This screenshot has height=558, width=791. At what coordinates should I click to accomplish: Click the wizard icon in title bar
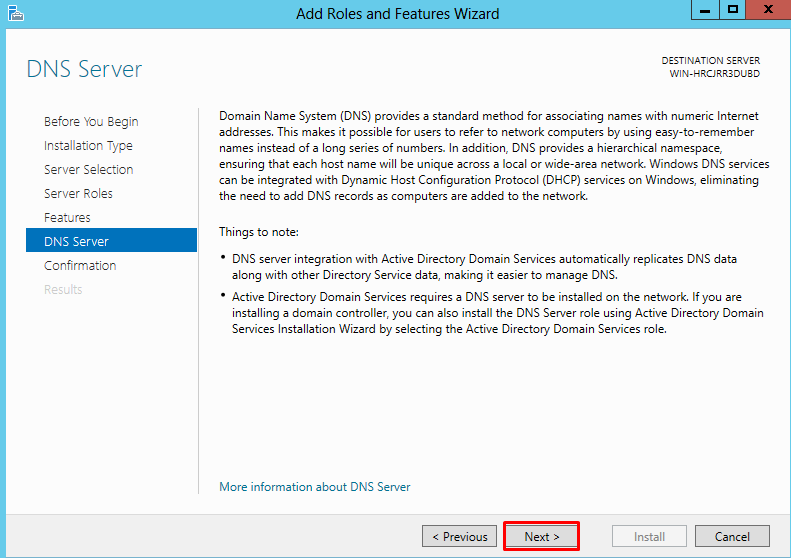click(x=16, y=14)
